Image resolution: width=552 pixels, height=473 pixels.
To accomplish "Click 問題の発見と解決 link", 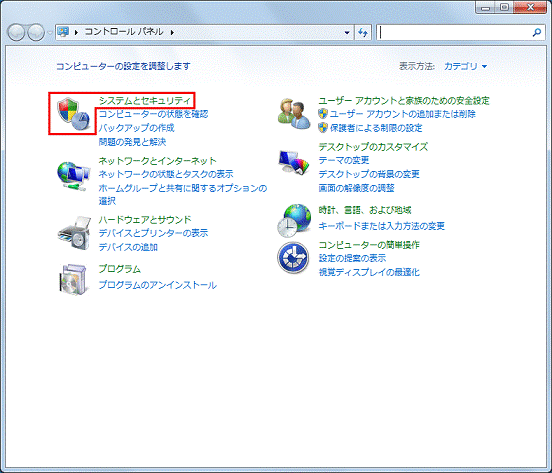I will click(132, 141).
